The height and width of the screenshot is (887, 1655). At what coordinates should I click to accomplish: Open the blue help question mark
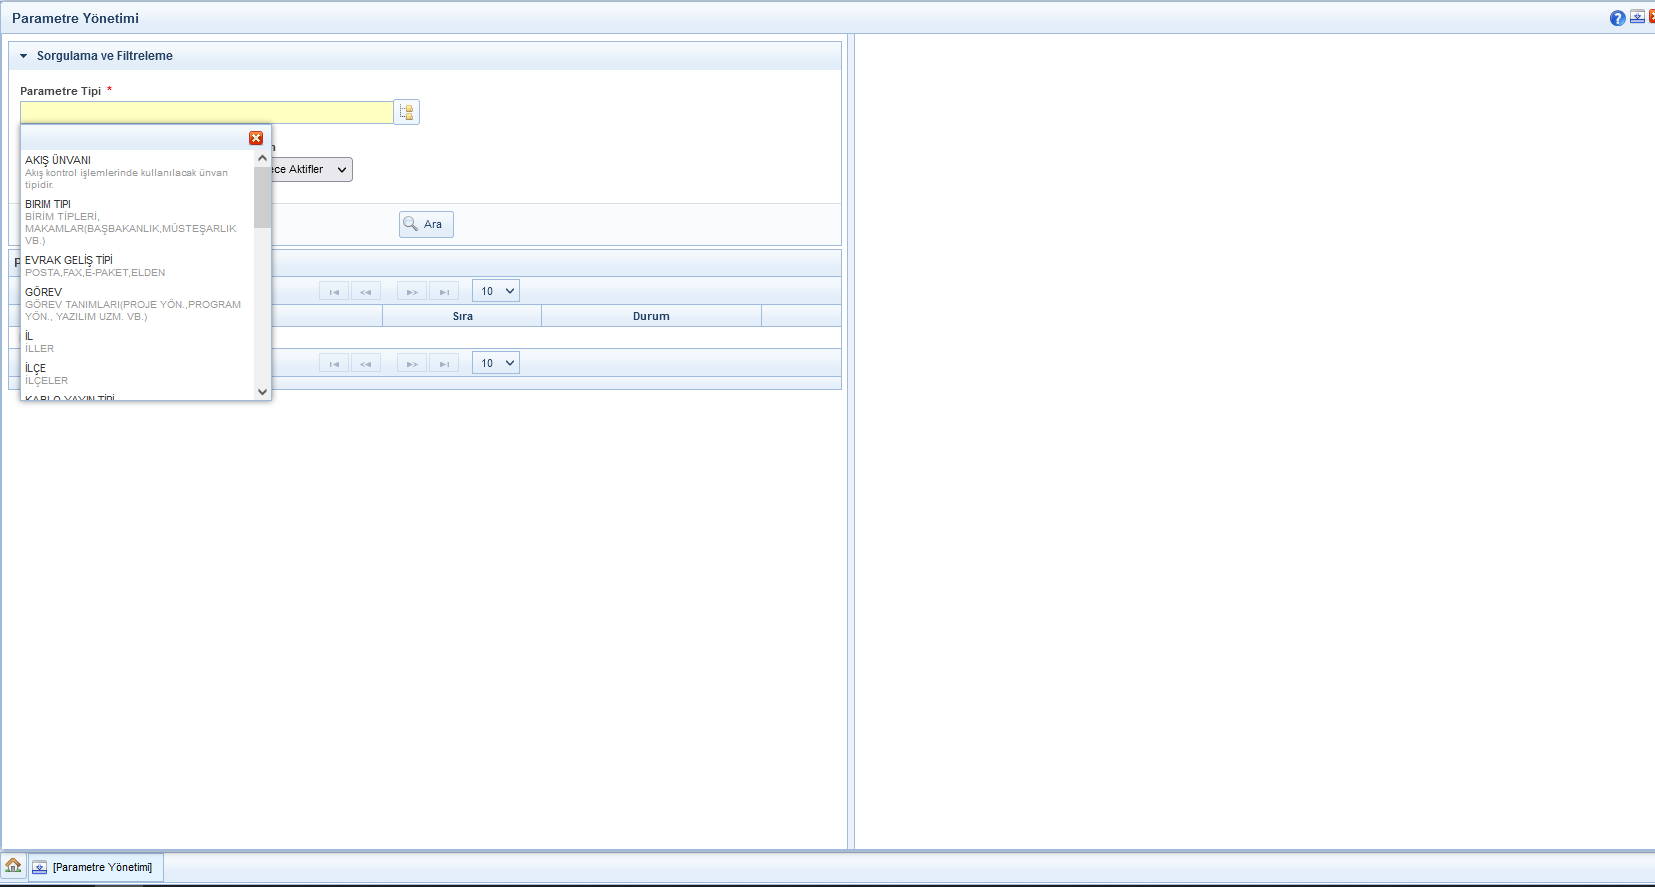(1617, 18)
